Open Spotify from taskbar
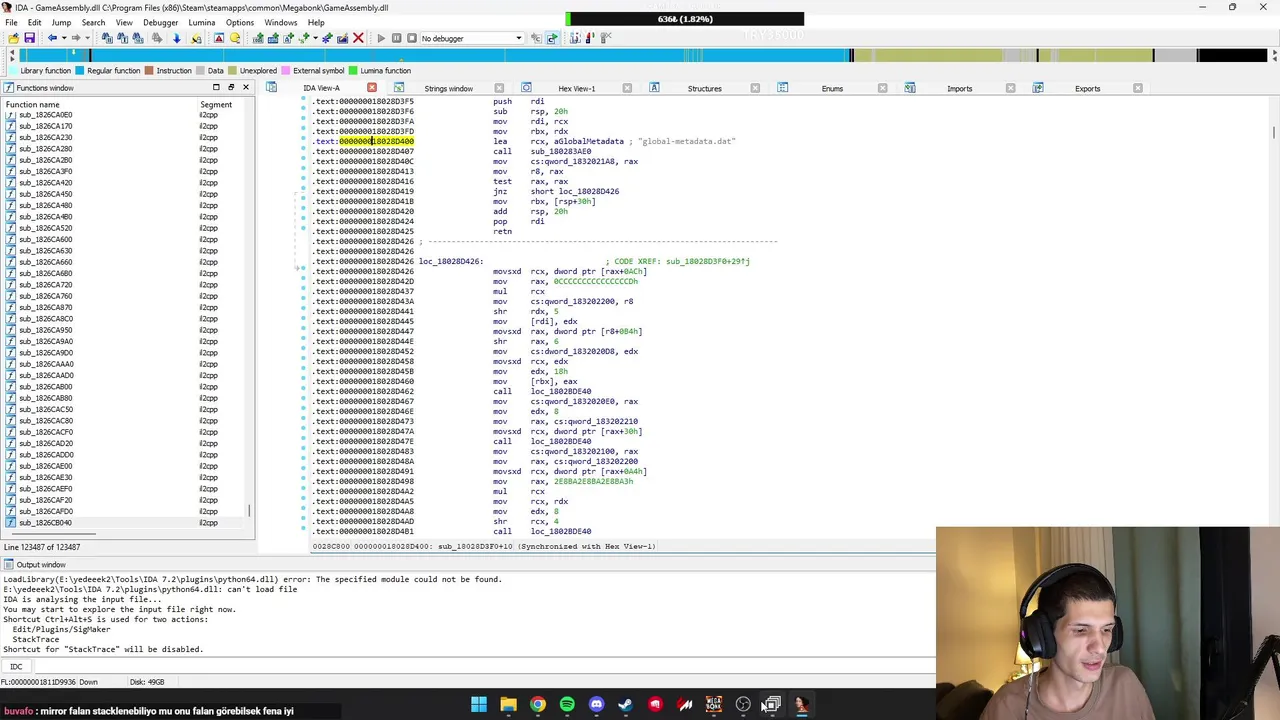This screenshot has height=720, width=1280. tap(567, 704)
